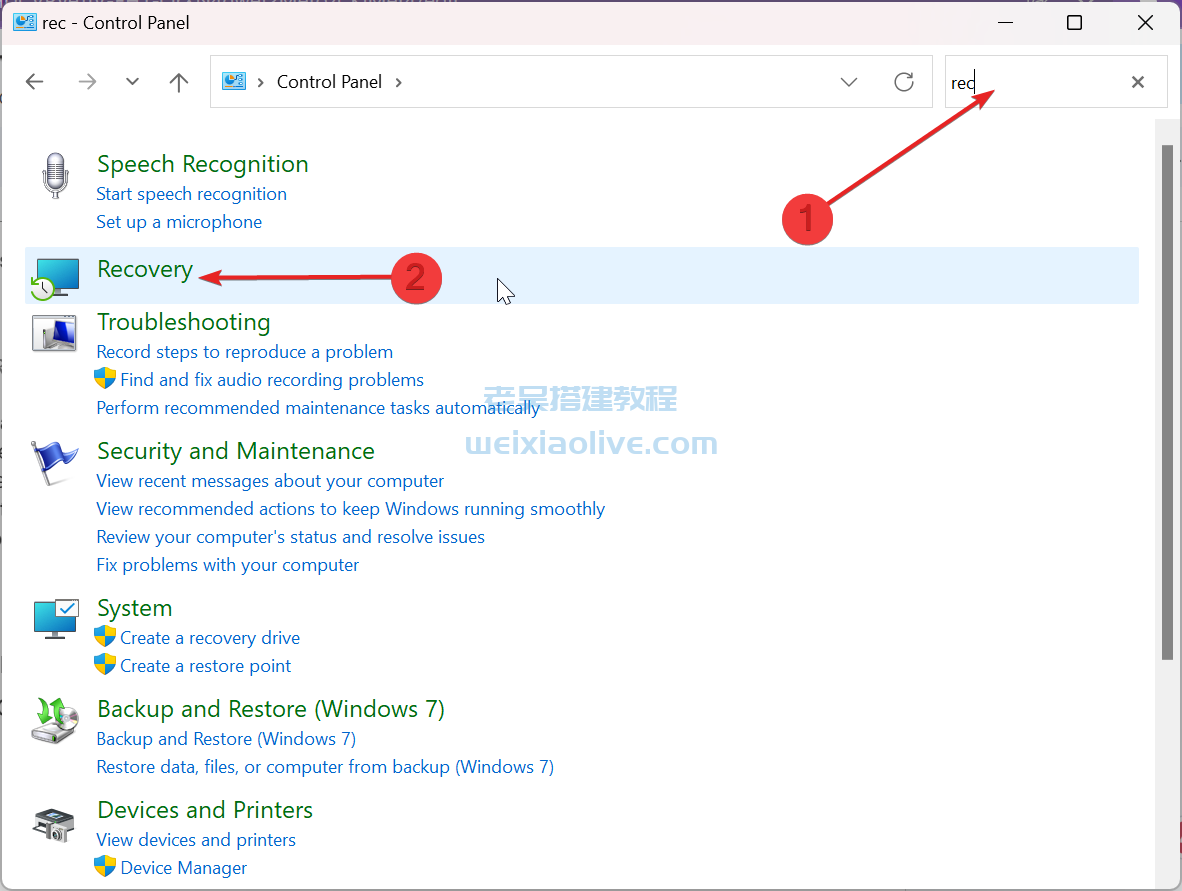This screenshot has width=1182, height=891.
Task: Click the up-one-level arrow
Action: (x=178, y=82)
